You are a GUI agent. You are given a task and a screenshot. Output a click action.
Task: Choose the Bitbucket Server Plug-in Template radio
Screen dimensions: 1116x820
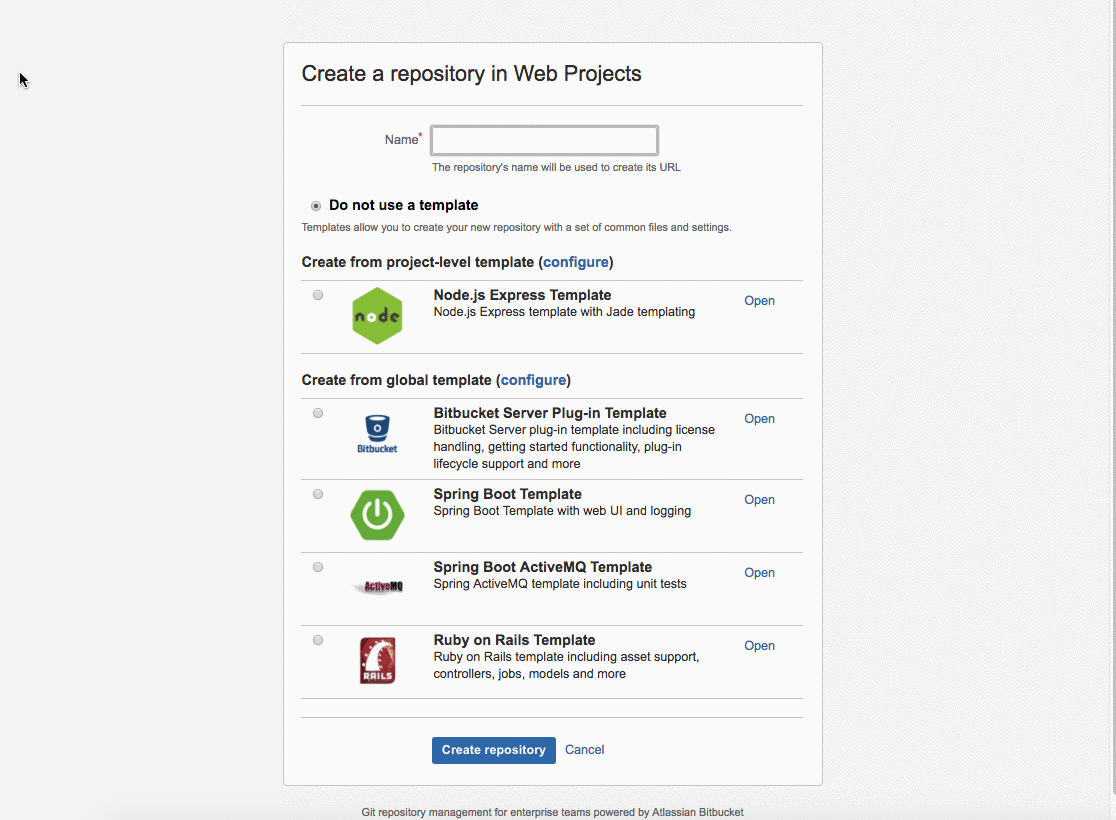coord(318,413)
